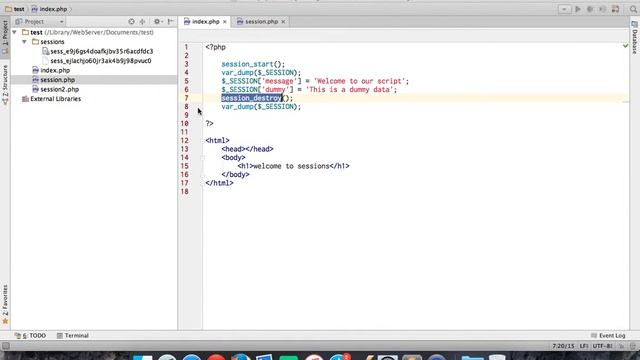Select the sessions folder

pyautogui.click(x=52, y=42)
